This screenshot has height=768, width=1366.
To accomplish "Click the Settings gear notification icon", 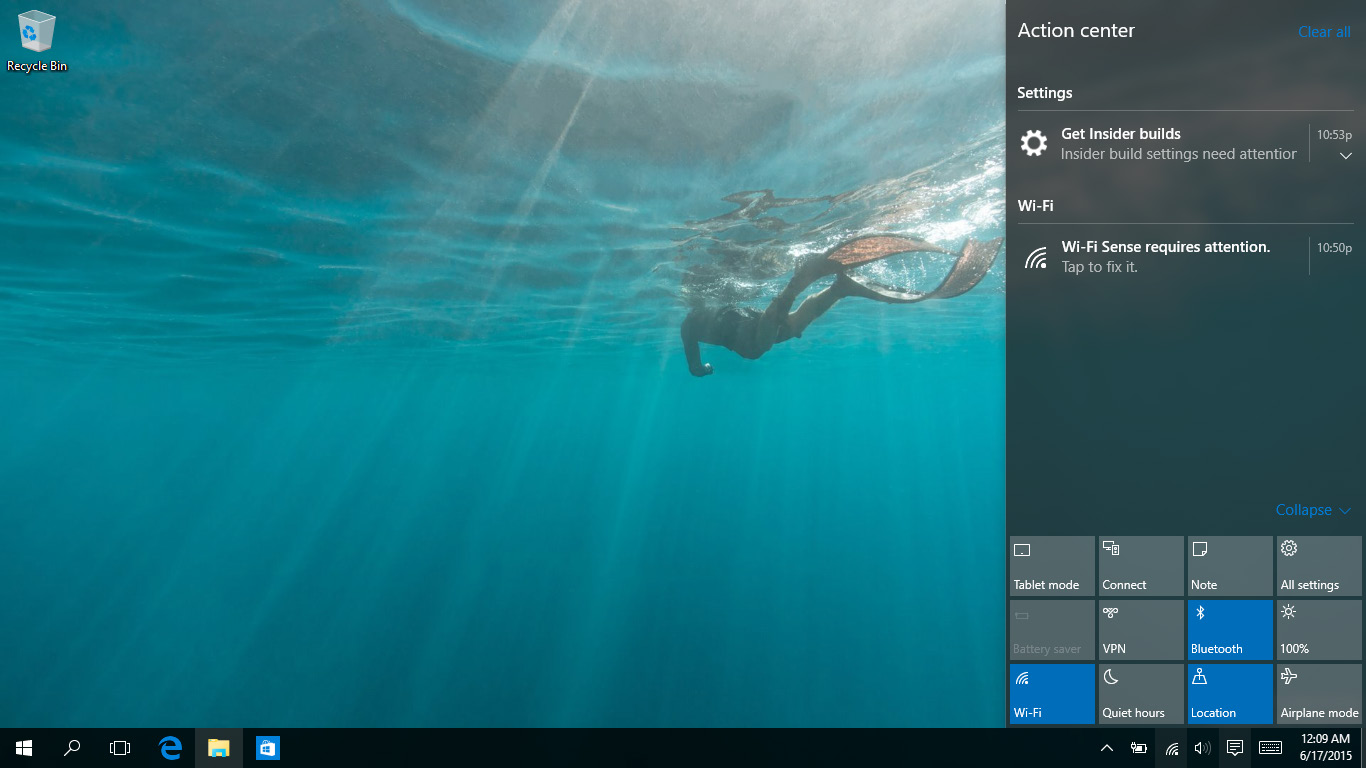I will pyautogui.click(x=1034, y=143).
